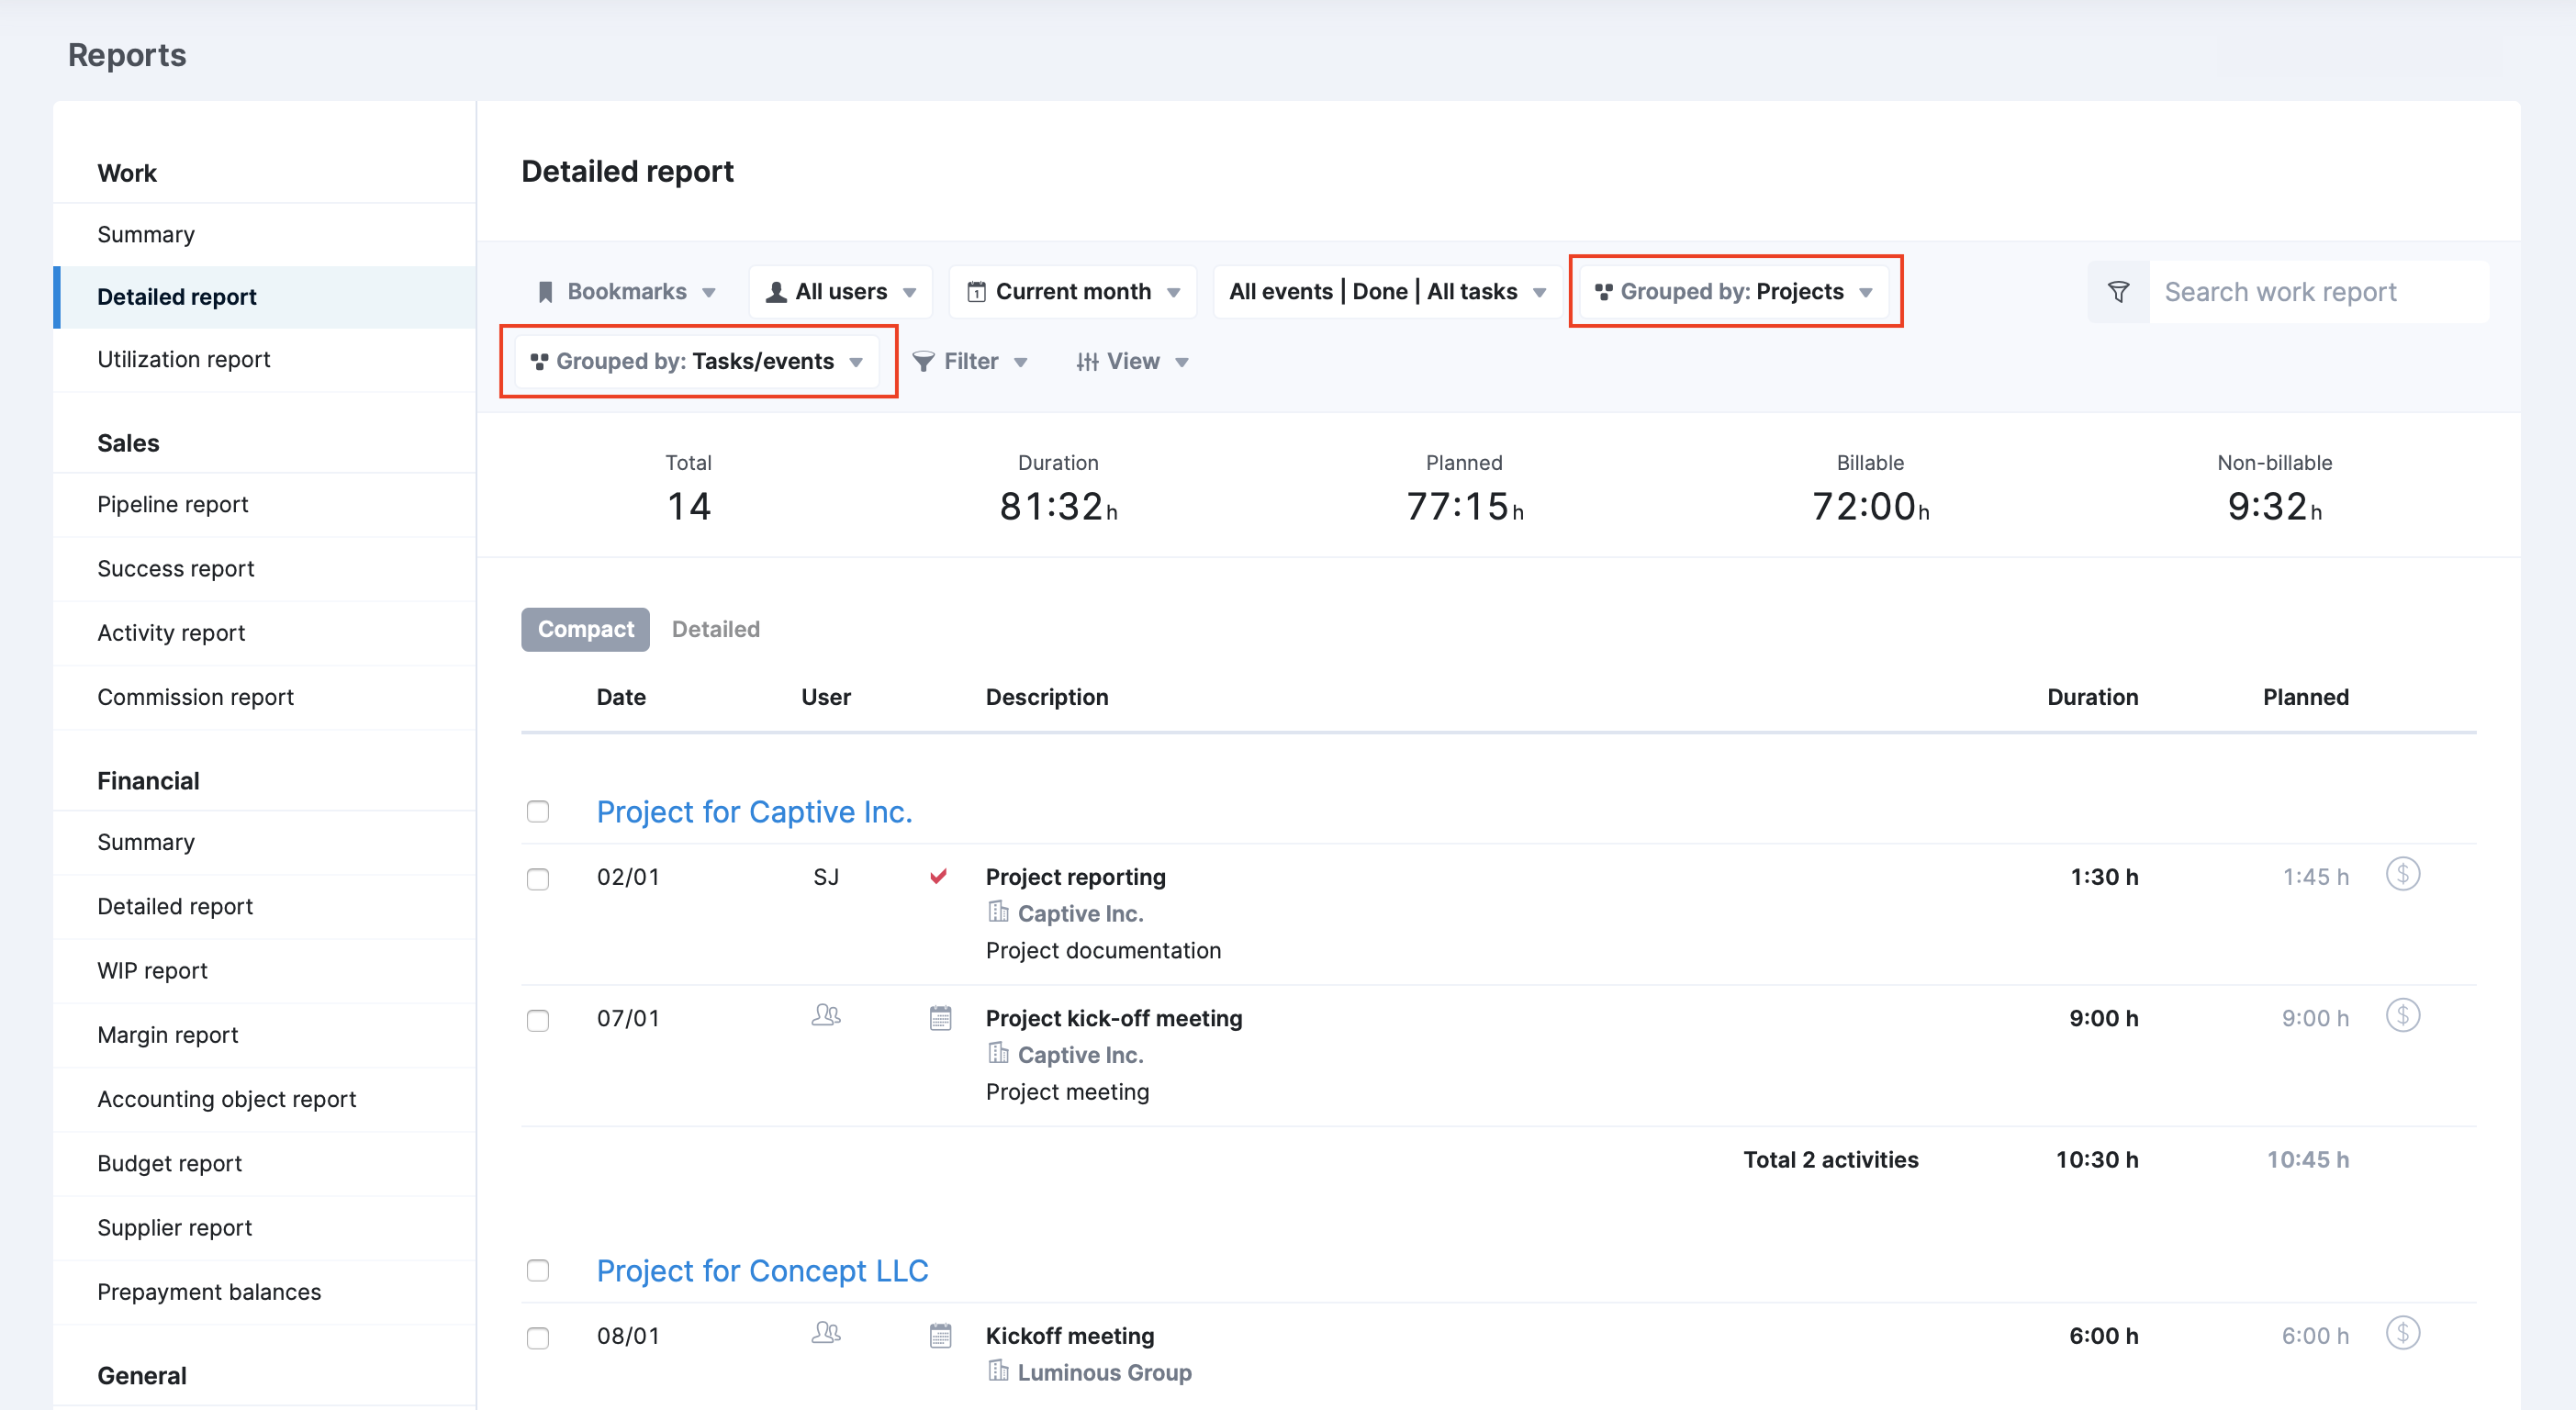Click the bookmark icon in Bookmarks
The image size is (2576, 1410).
coord(545,292)
